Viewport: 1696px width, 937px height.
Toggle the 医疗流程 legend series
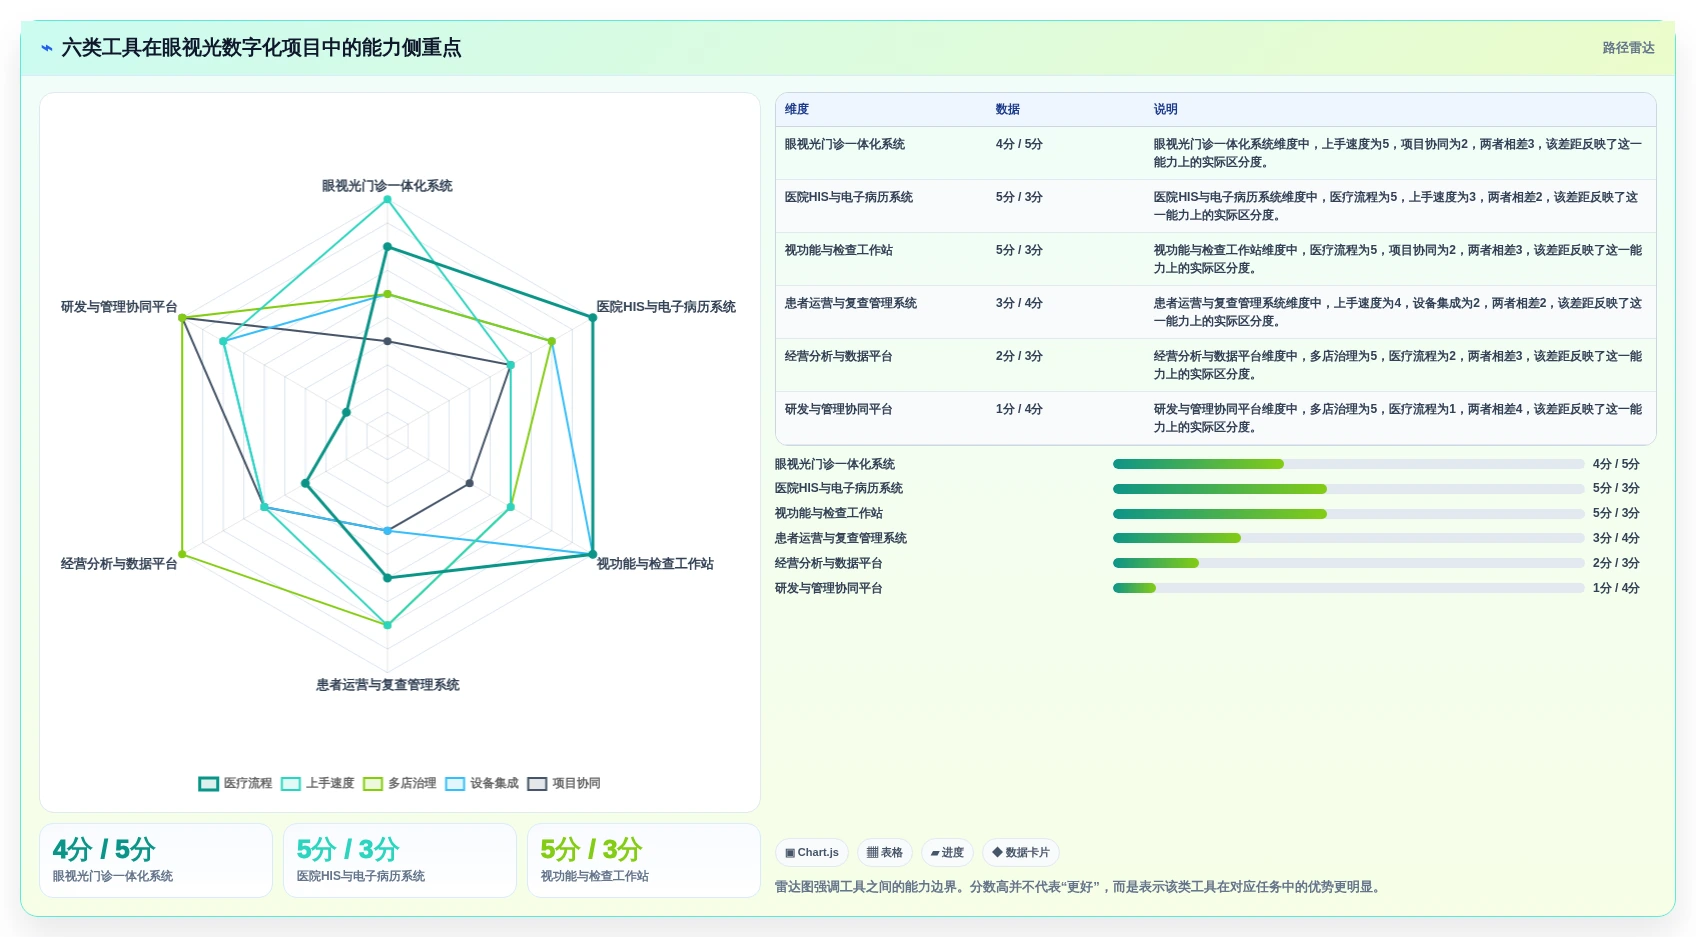pyautogui.click(x=235, y=783)
